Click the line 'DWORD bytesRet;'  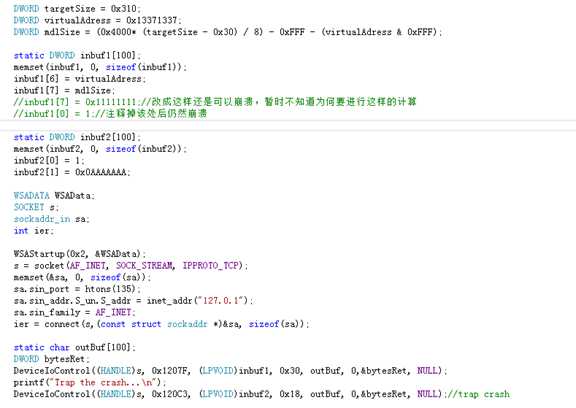(x=51, y=360)
